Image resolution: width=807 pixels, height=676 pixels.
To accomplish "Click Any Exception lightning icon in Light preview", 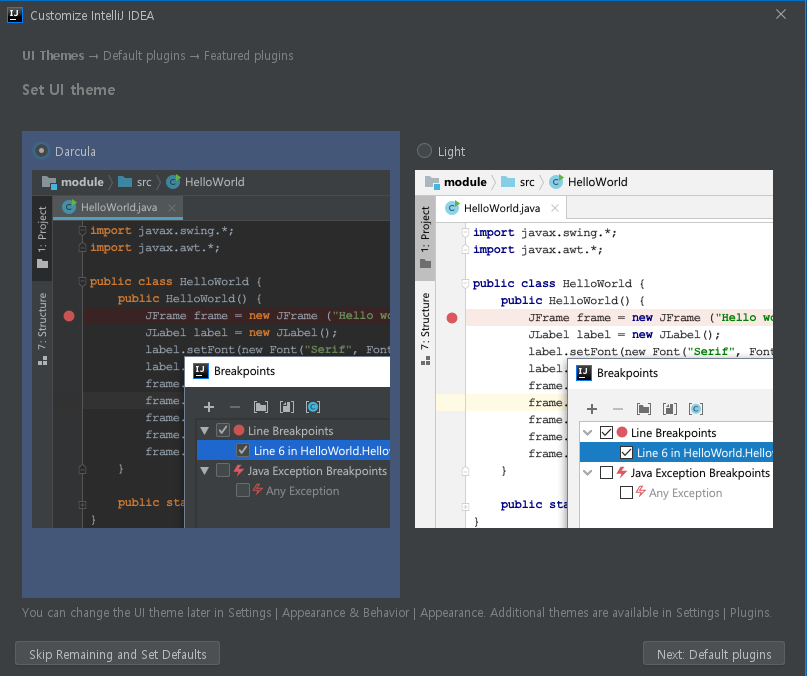I will pos(641,492).
